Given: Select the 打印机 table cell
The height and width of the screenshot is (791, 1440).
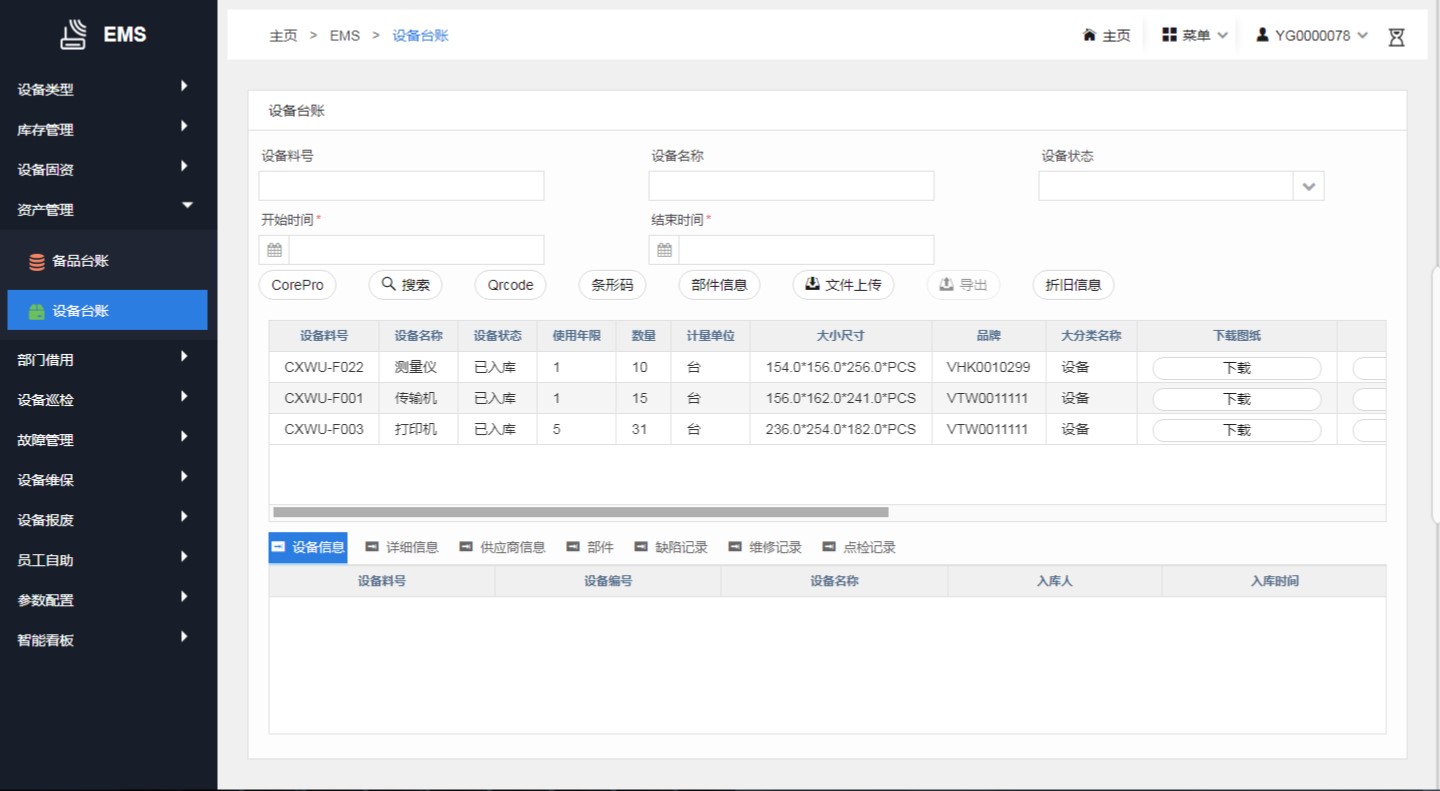Looking at the screenshot, I should click(419, 429).
